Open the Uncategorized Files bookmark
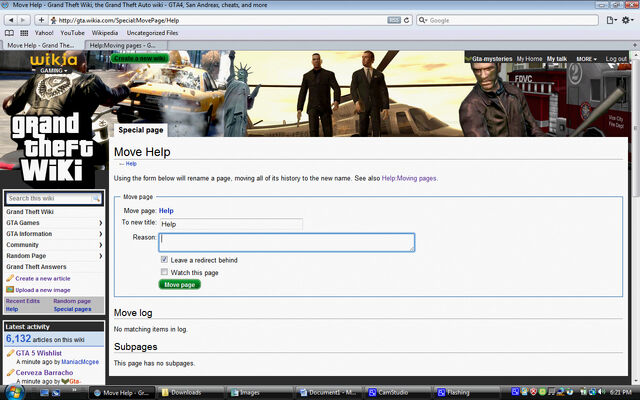640x400 pixels. point(152,33)
